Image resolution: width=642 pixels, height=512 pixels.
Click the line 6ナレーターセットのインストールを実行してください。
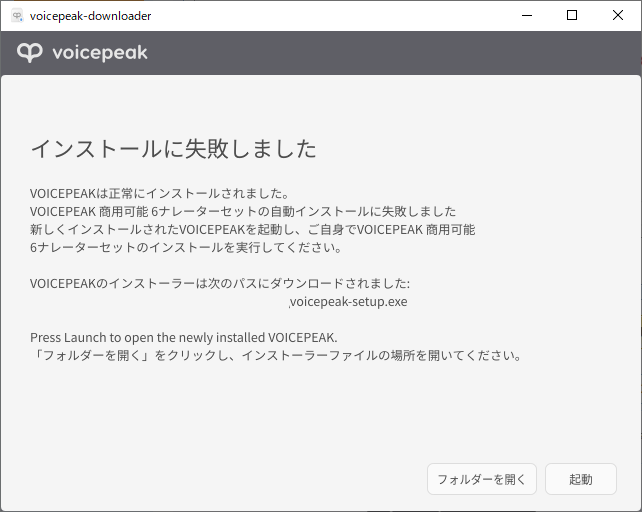click(186, 247)
